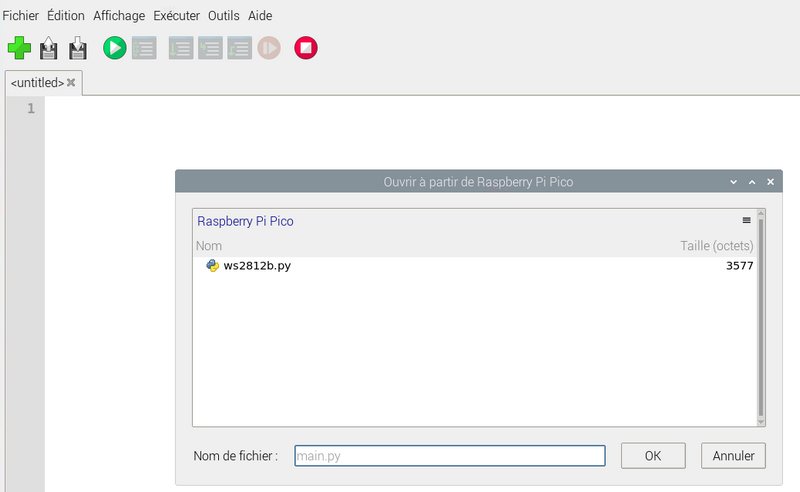Close the Ouvrir à partir de Raspberry Pi Pico dialog

coord(770,182)
